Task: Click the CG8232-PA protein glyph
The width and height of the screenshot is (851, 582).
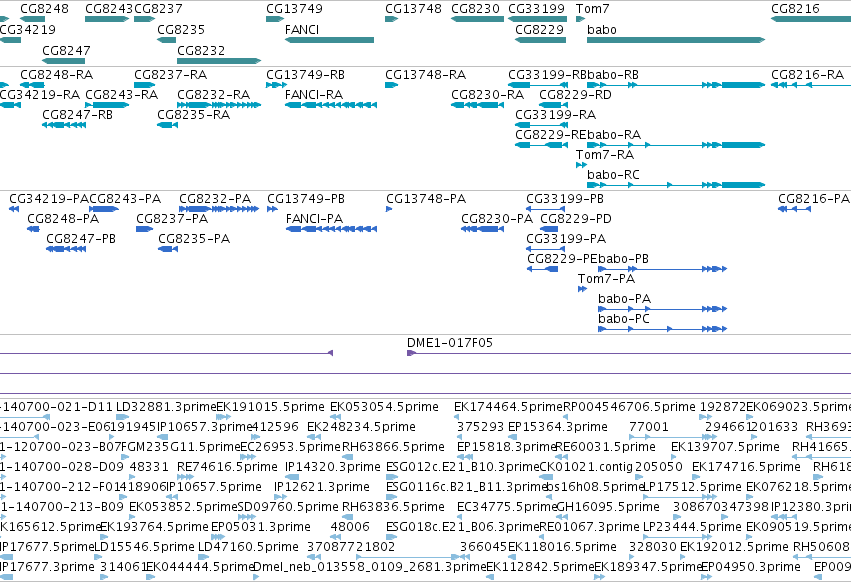Action: pyautogui.click(x=219, y=209)
